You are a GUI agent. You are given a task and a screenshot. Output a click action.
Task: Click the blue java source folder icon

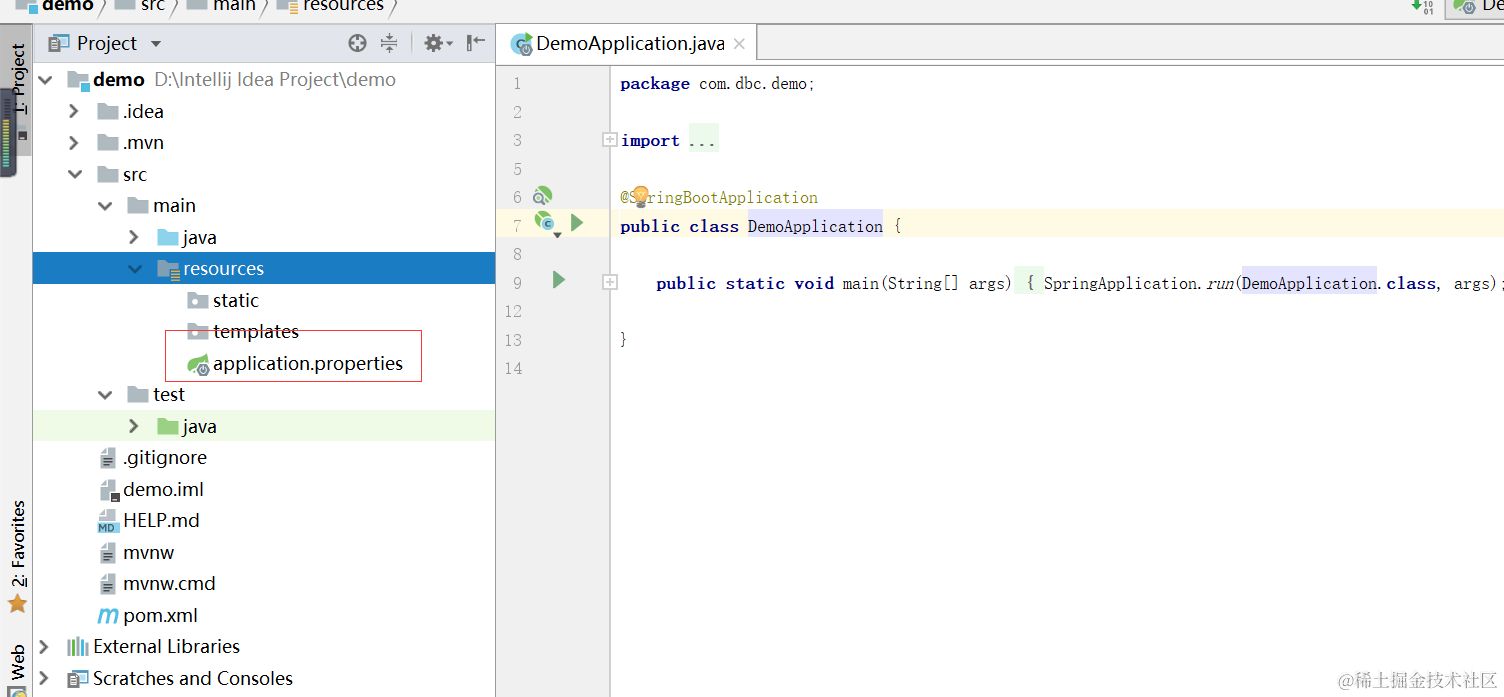coord(168,237)
